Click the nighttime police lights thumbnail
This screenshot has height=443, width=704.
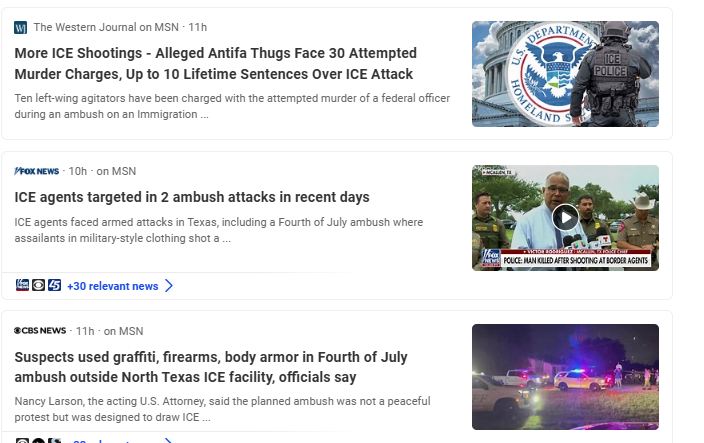[565, 377]
